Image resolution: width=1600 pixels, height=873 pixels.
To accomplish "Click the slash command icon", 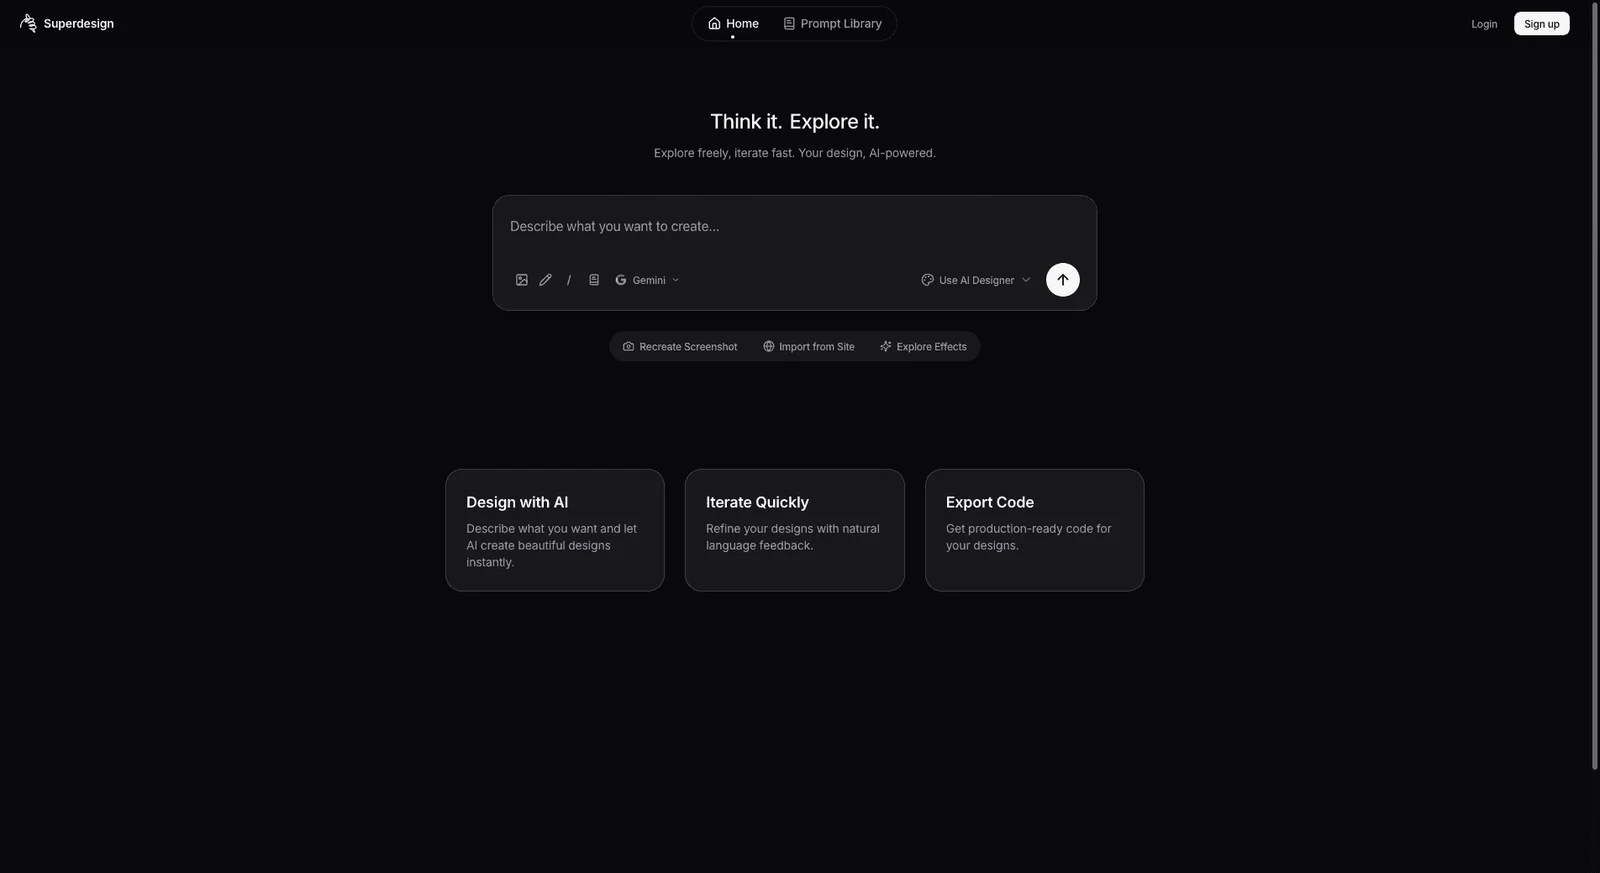I will coord(569,280).
